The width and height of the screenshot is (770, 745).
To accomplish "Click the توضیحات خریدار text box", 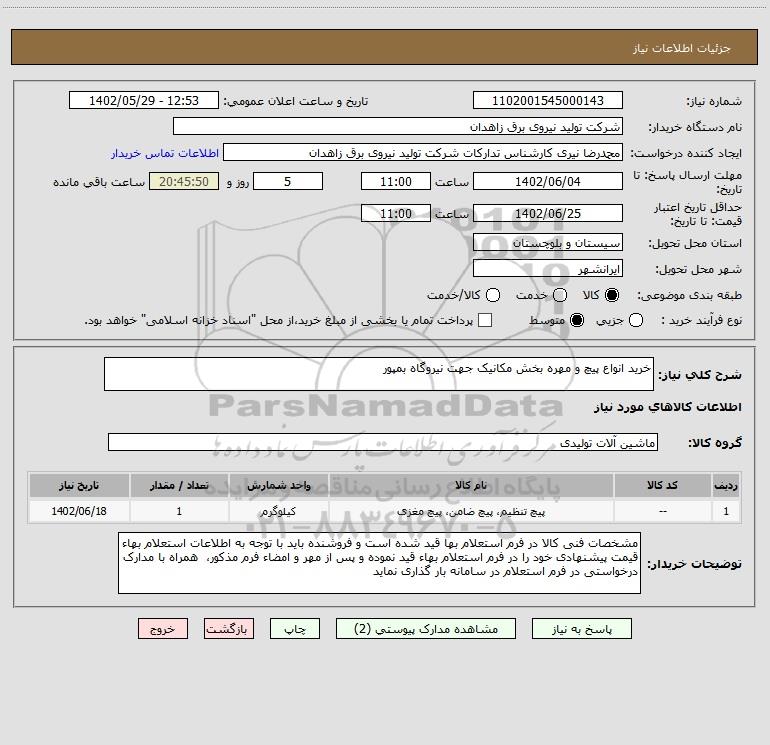I will click(379, 563).
